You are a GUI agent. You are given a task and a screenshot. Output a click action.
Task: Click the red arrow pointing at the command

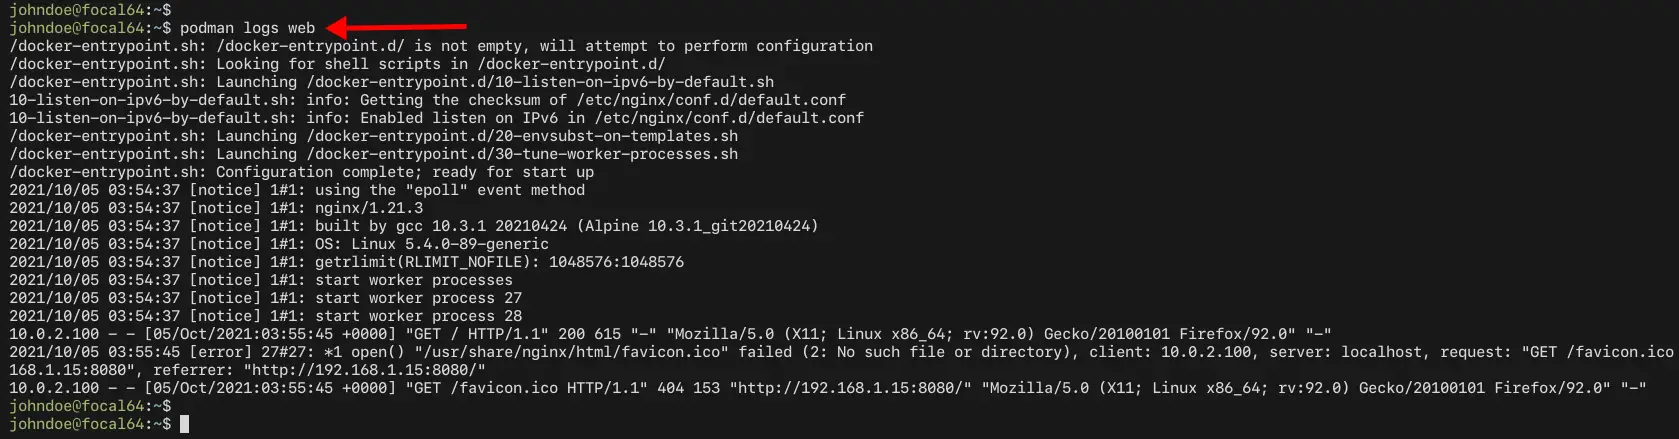click(x=396, y=27)
